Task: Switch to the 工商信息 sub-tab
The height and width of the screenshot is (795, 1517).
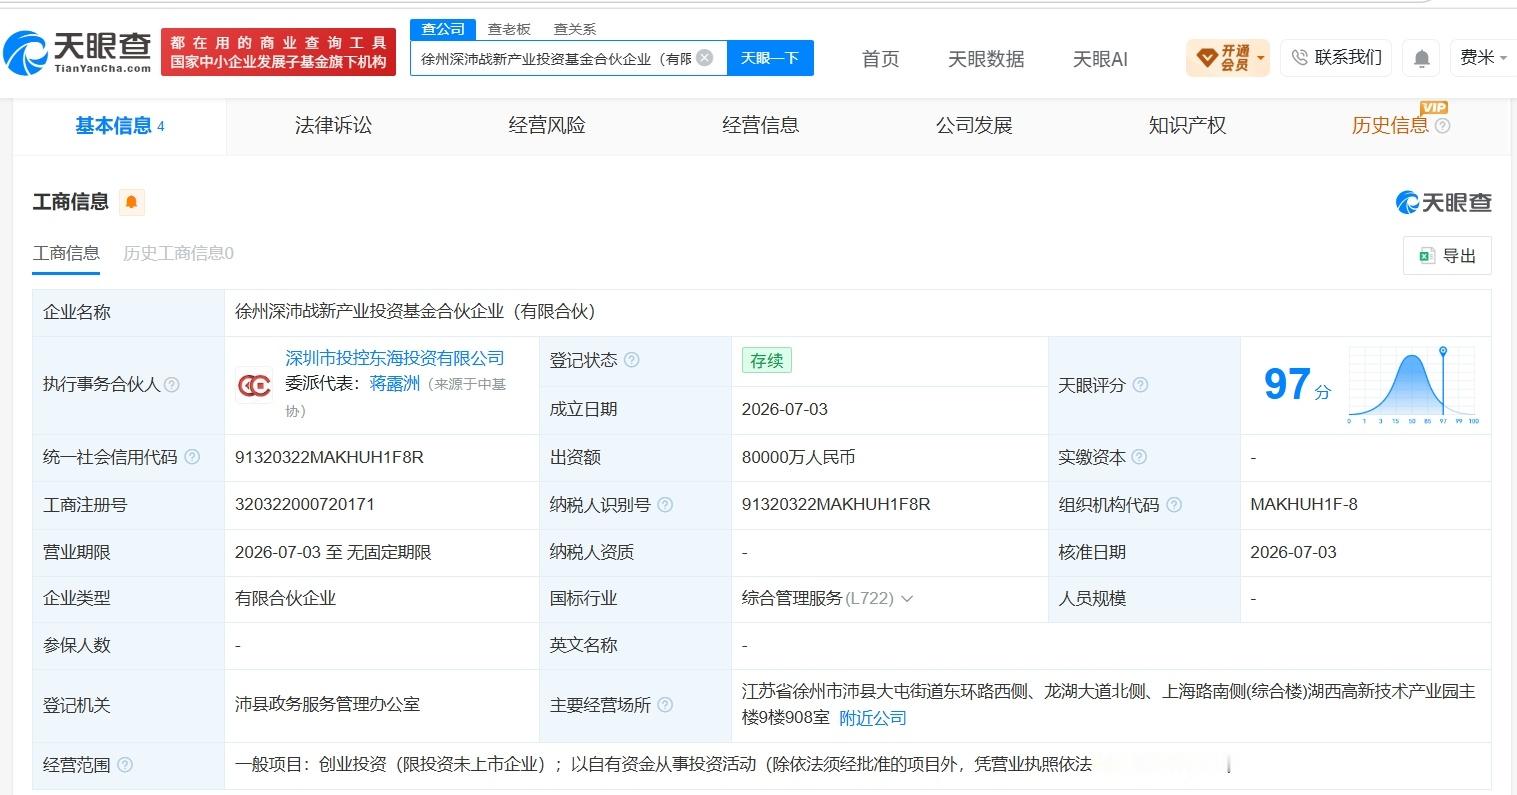Action: [x=66, y=254]
